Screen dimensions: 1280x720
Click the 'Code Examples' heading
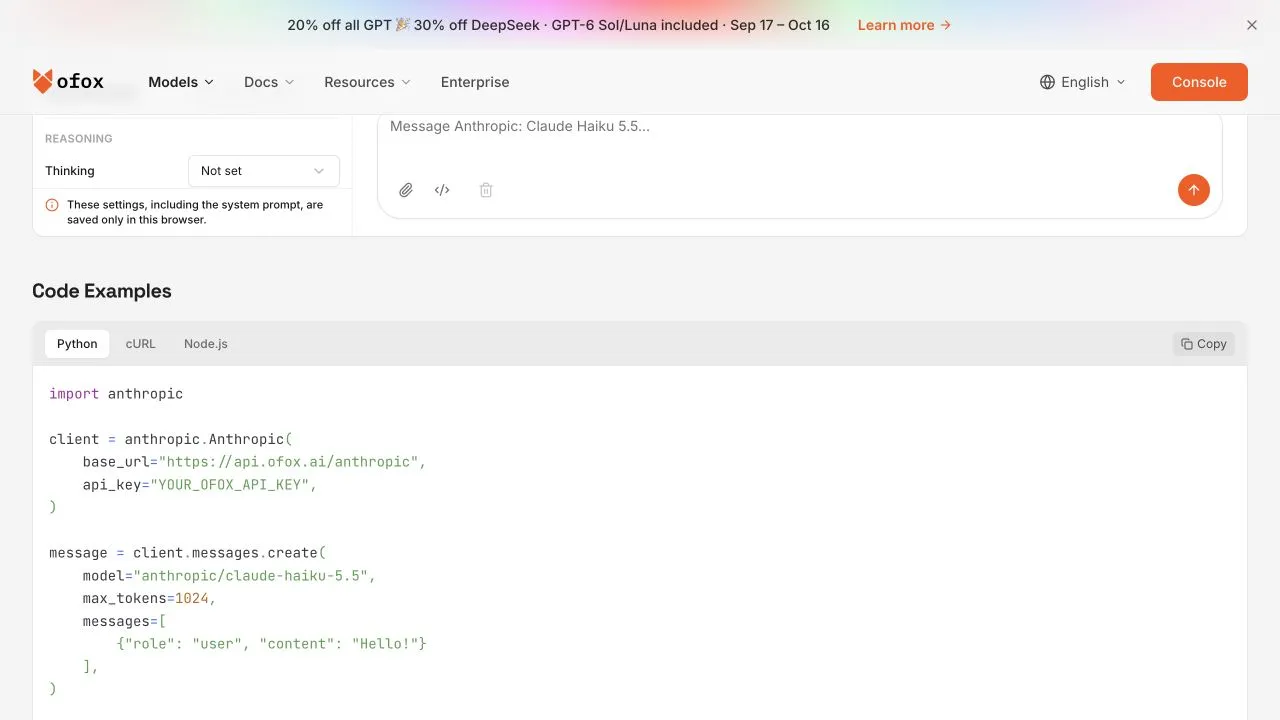102,291
